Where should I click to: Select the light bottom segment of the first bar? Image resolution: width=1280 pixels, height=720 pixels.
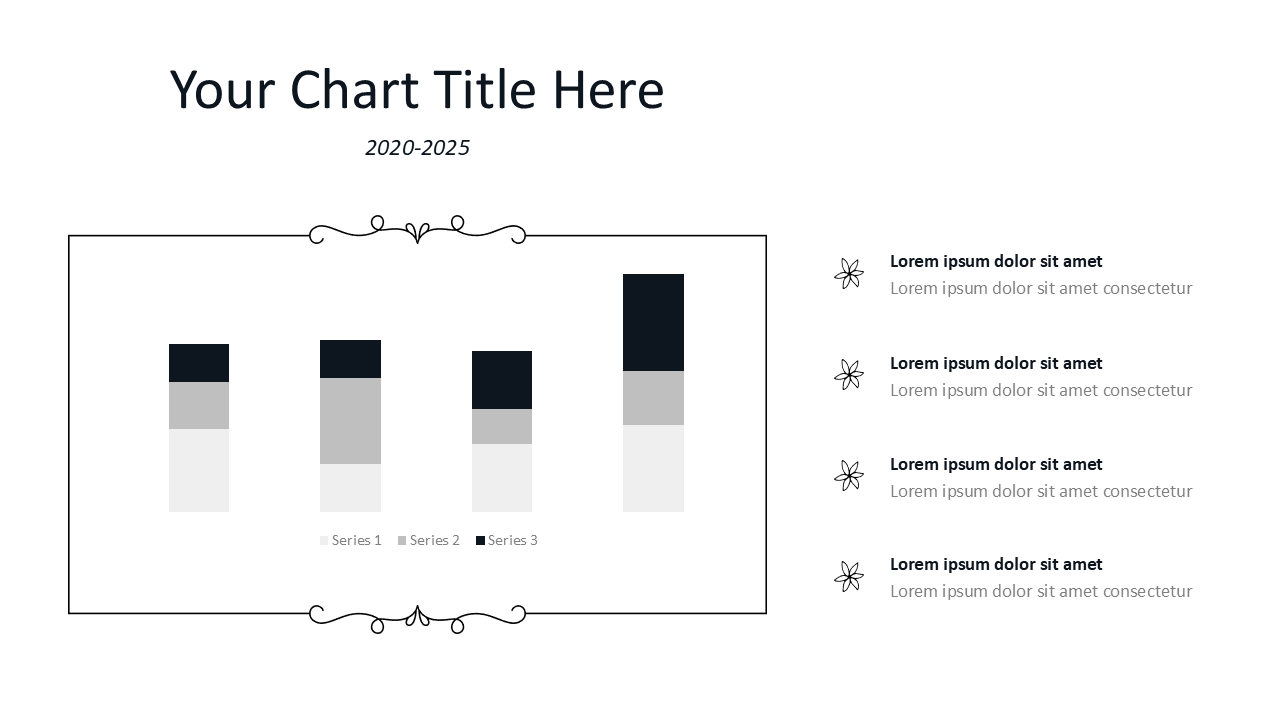pyautogui.click(x=199, y=470)
